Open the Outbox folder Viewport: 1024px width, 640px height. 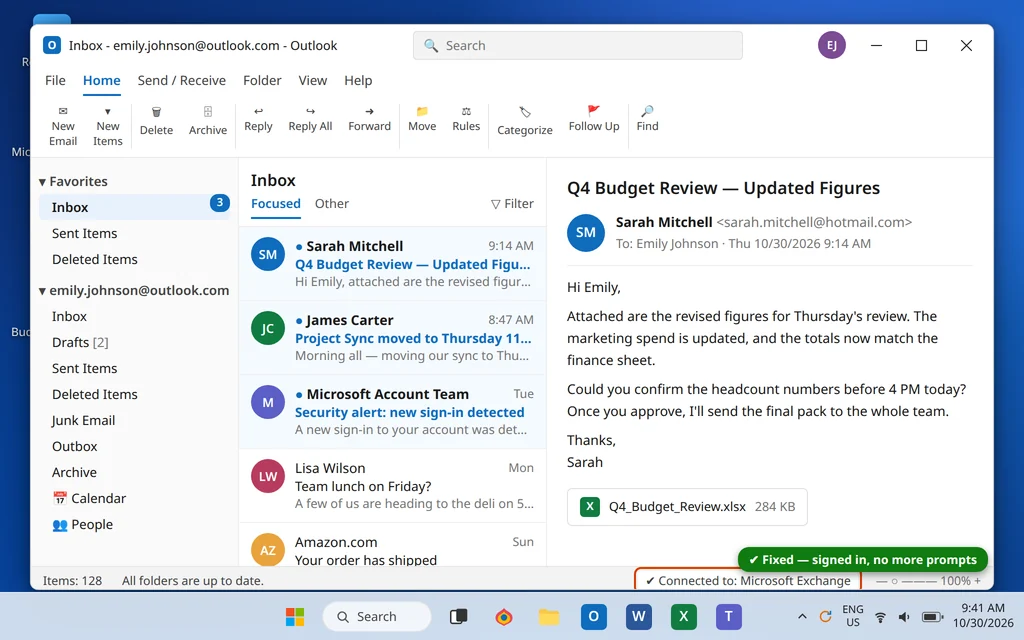pyautogui.click(x=134, y=447)
